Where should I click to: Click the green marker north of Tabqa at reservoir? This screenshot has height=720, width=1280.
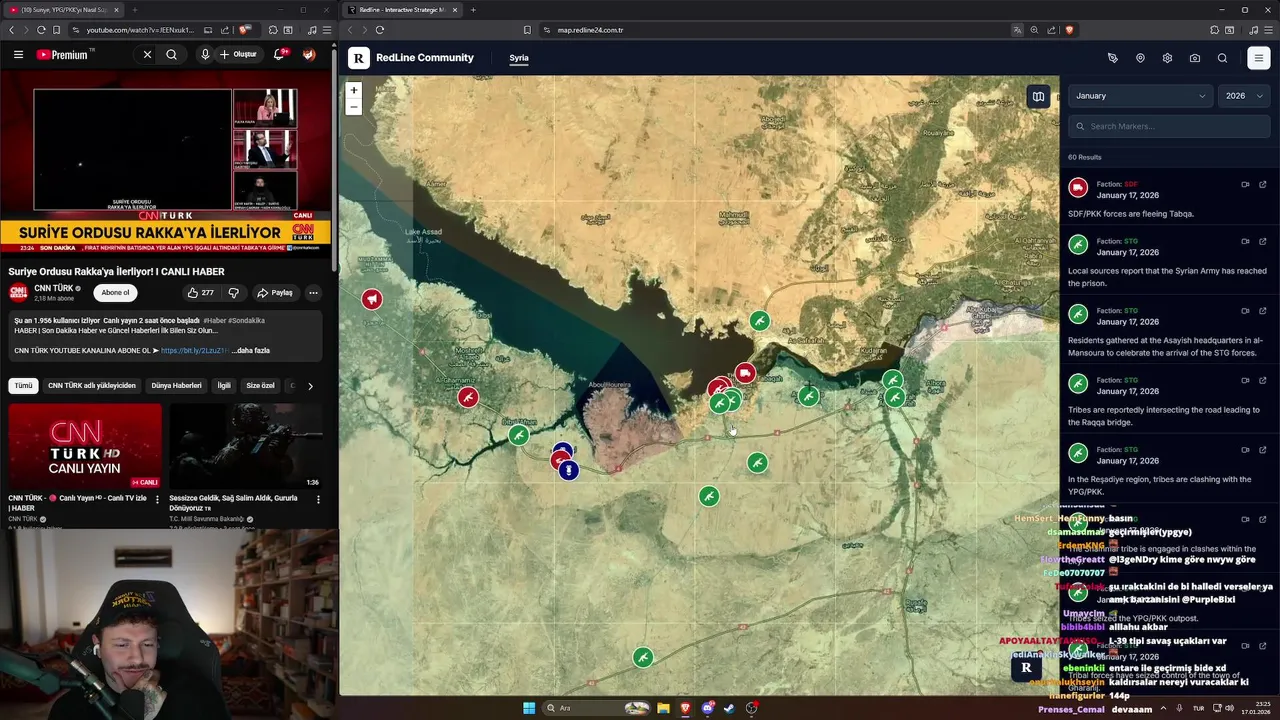pyautogui.click(x=760, y=321)
